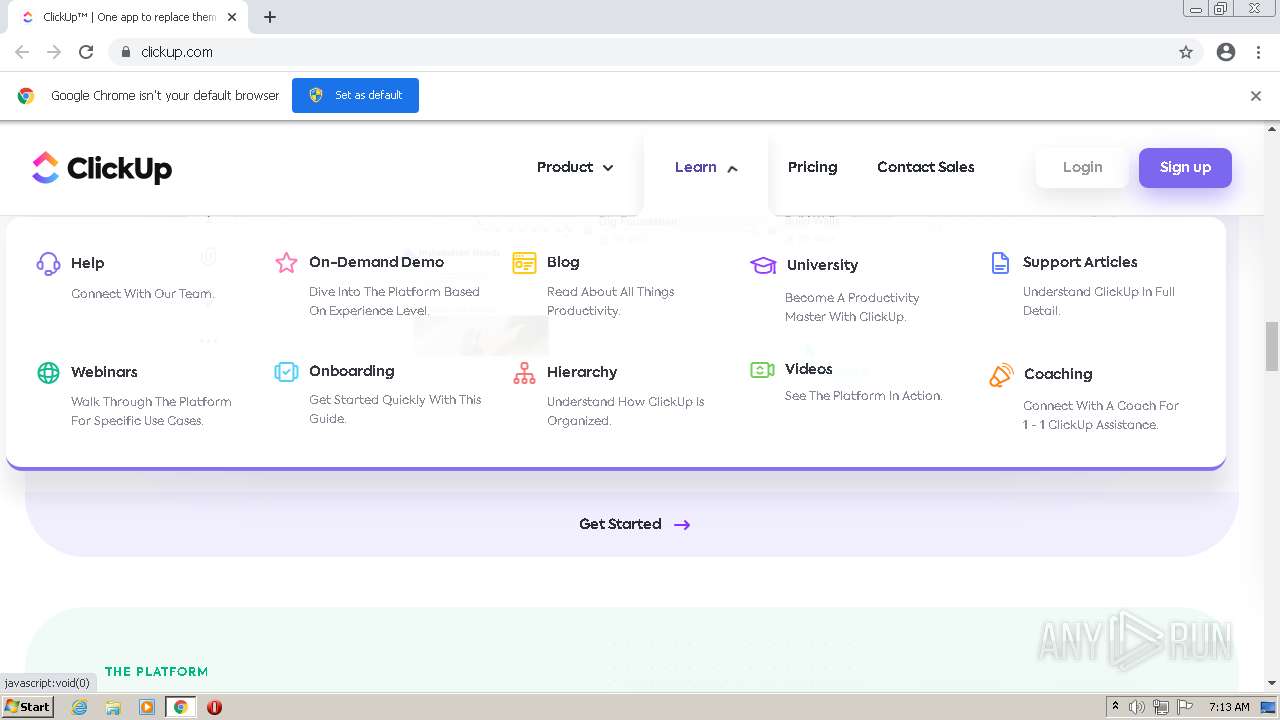Click the Coaching megaphone icon
The height and width of the screenshot is (720, 1280).
coord(1001,374)
